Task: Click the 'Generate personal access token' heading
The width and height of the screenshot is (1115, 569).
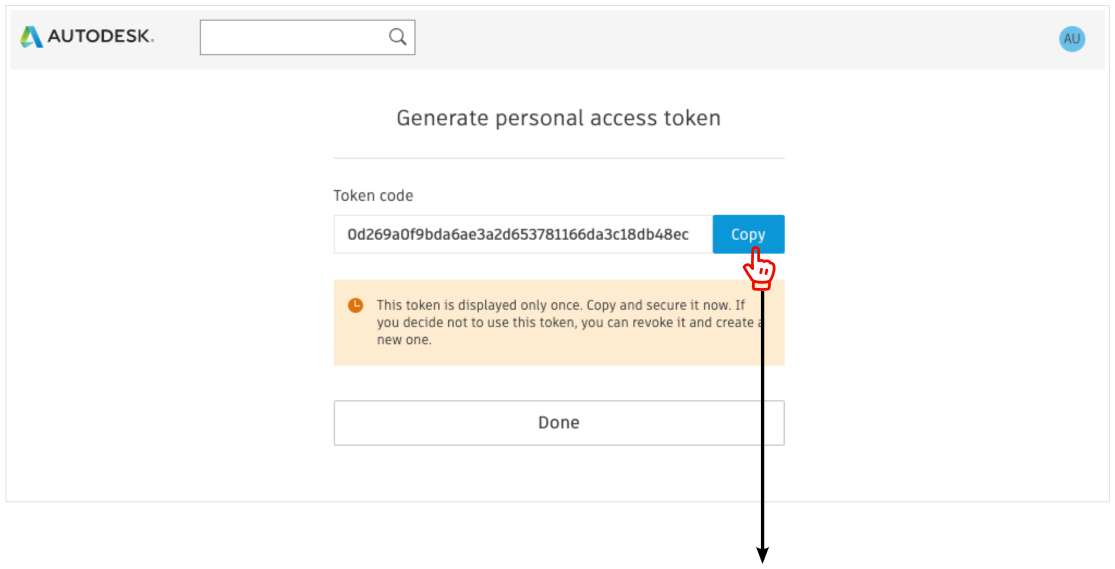Action: click(558, 118)
